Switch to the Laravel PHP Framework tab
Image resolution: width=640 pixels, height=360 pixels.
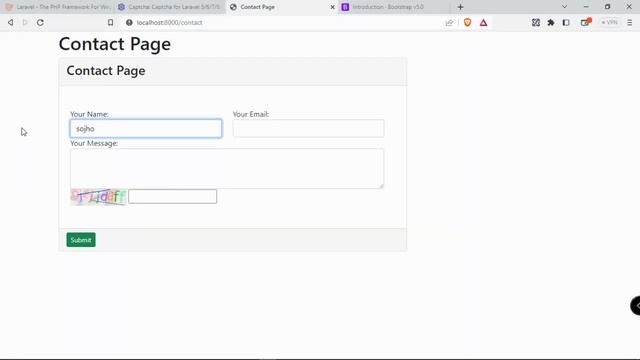57,7
